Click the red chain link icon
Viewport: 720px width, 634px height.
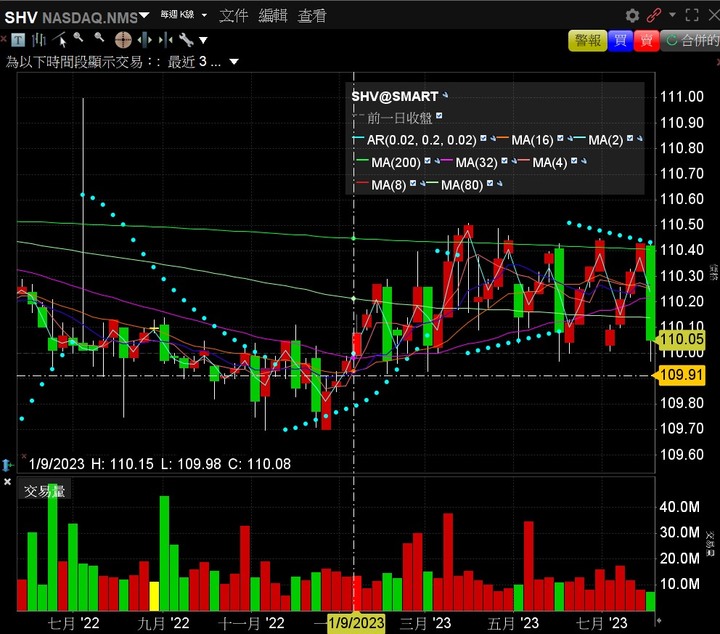coord(653,16)
